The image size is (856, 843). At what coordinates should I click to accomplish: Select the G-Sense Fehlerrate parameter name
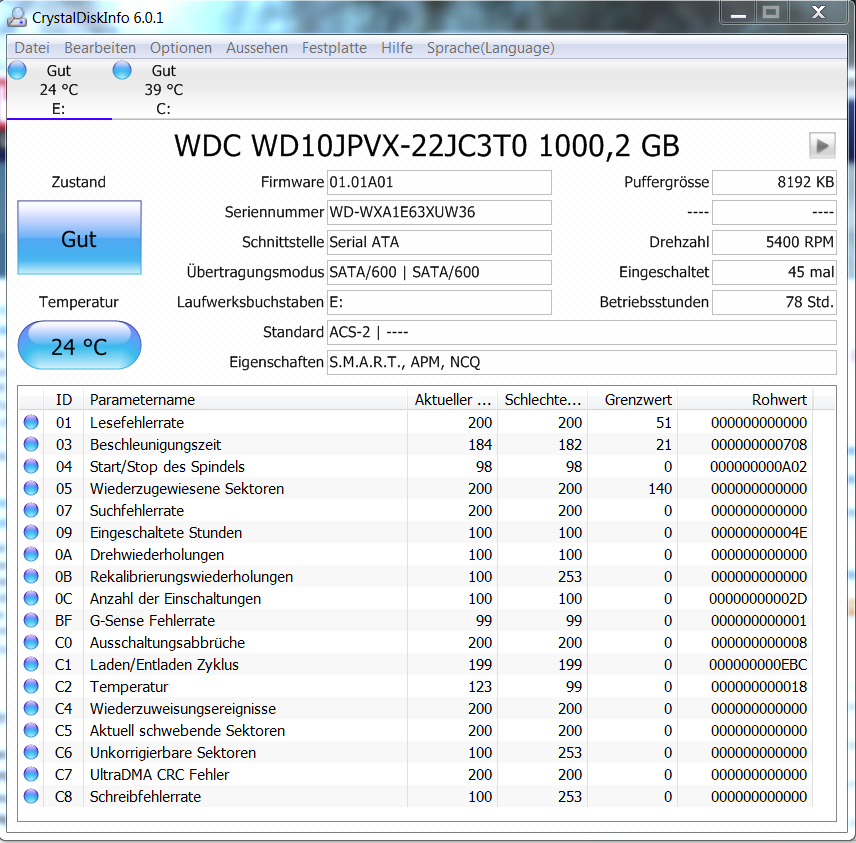[x=152, y=621]
